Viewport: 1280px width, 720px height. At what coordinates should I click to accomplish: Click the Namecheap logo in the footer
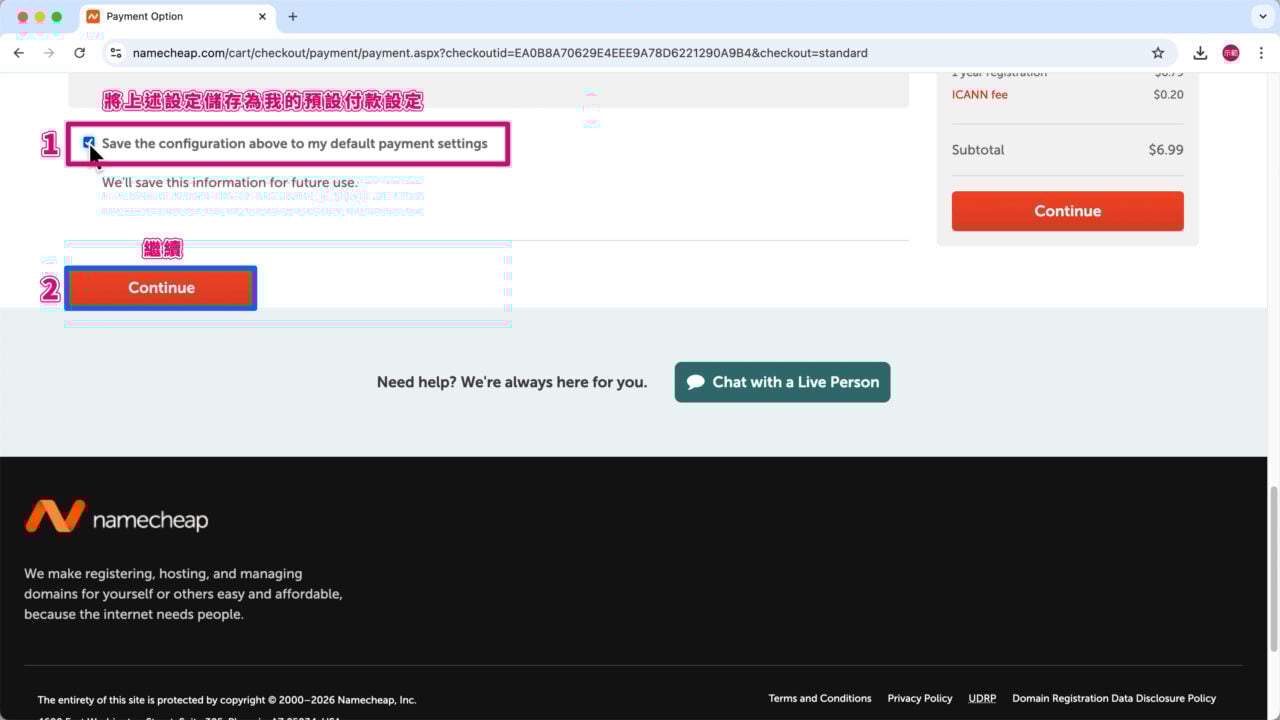pyautogui.click(x=116, y=517)
